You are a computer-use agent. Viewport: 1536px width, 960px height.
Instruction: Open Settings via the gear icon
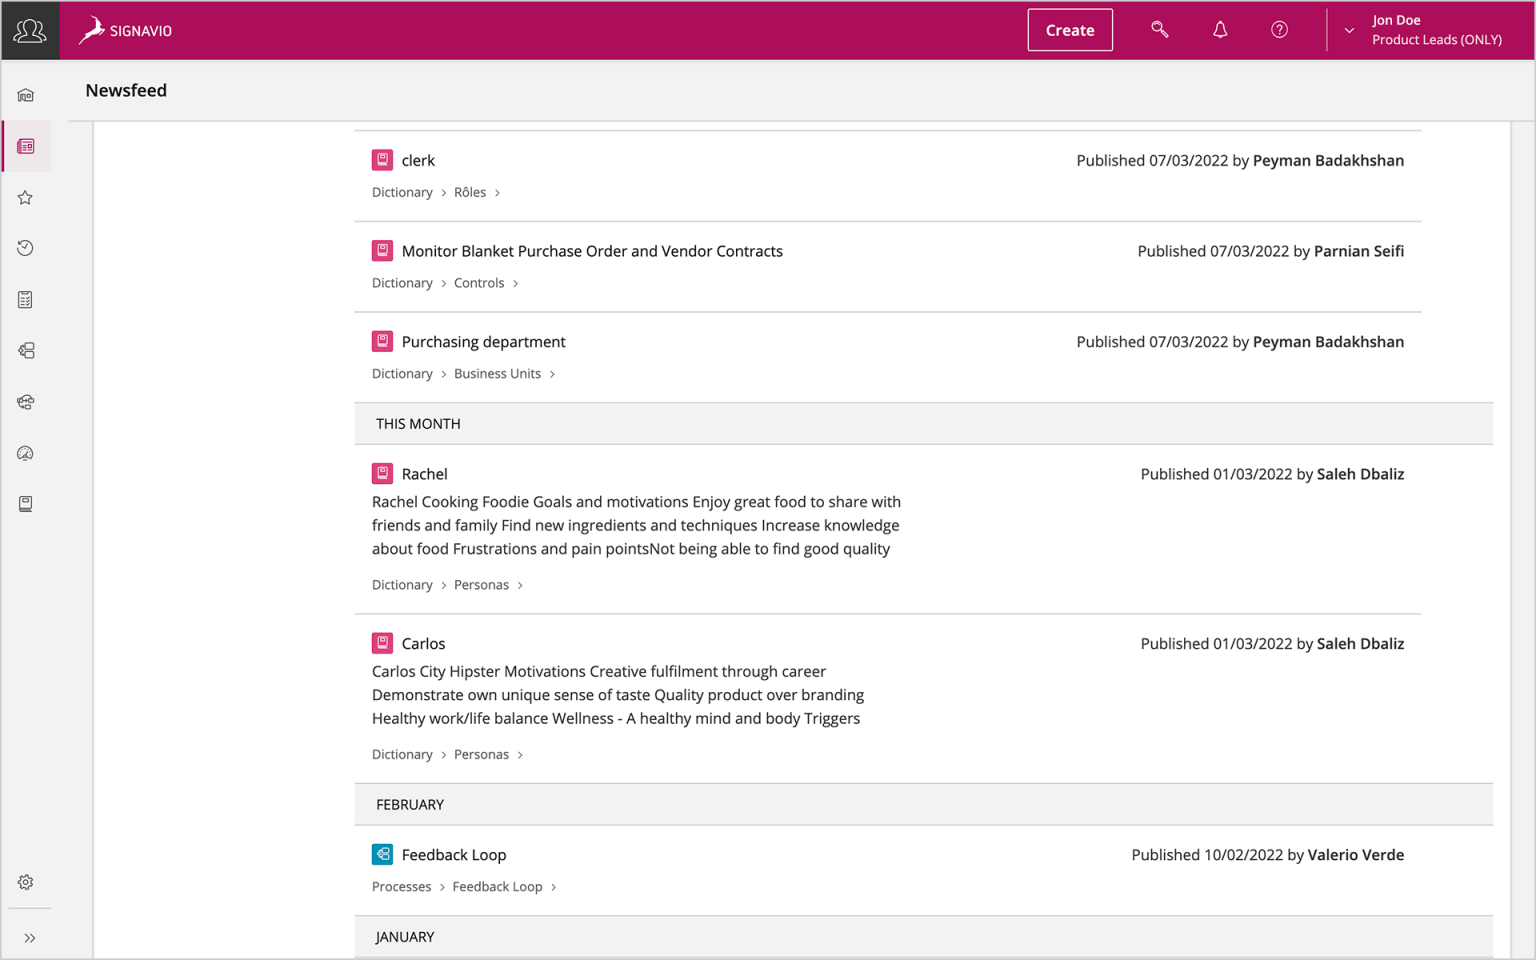coord(25,881)
